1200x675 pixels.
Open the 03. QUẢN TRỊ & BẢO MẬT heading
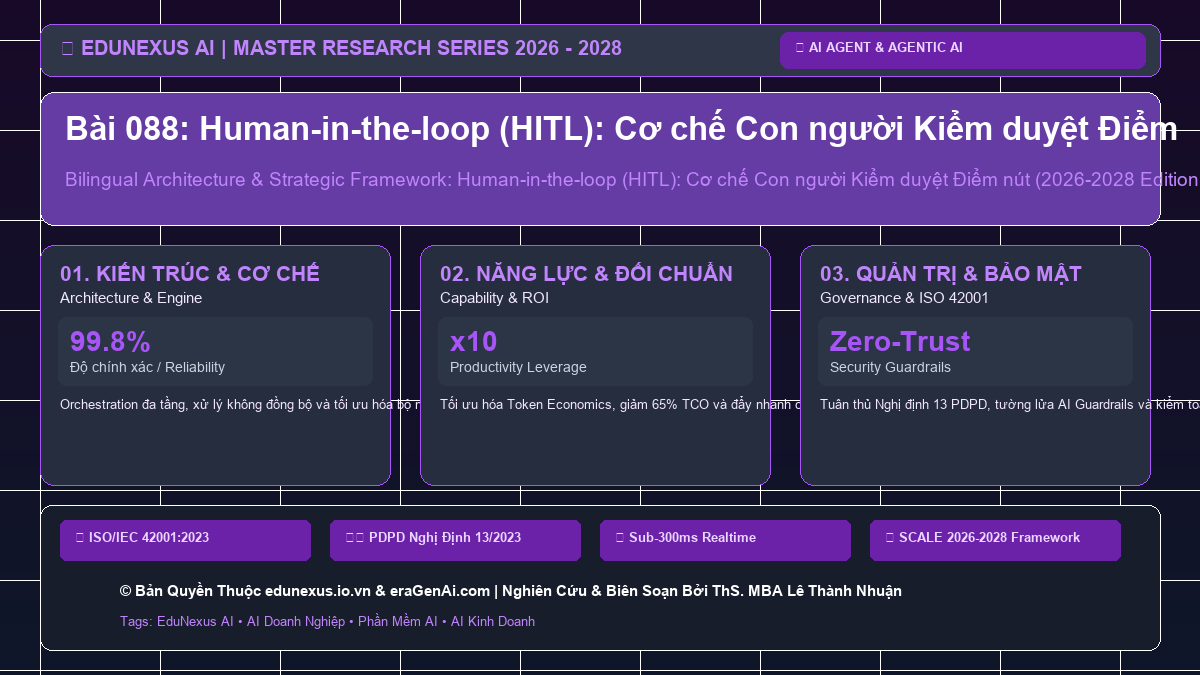(950, 274)
